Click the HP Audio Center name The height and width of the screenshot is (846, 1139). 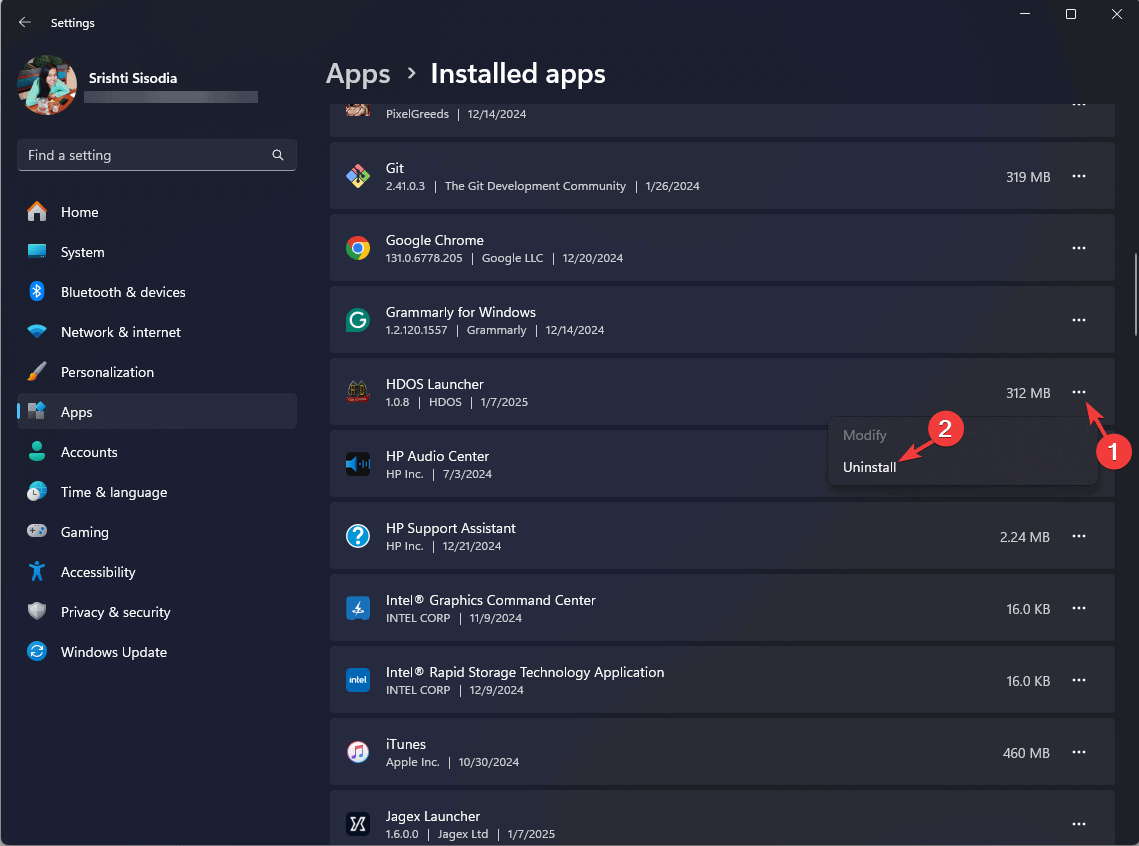point(437,456)
